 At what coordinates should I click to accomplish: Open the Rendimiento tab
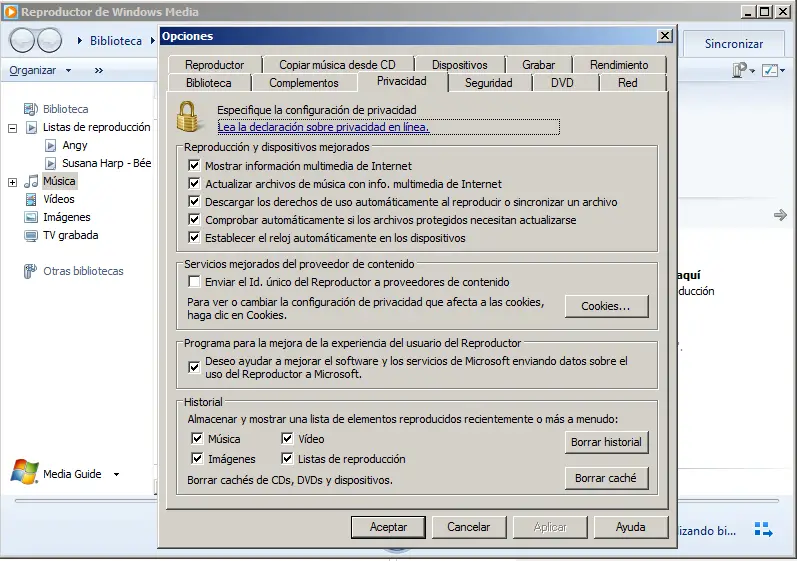[619, 65]
